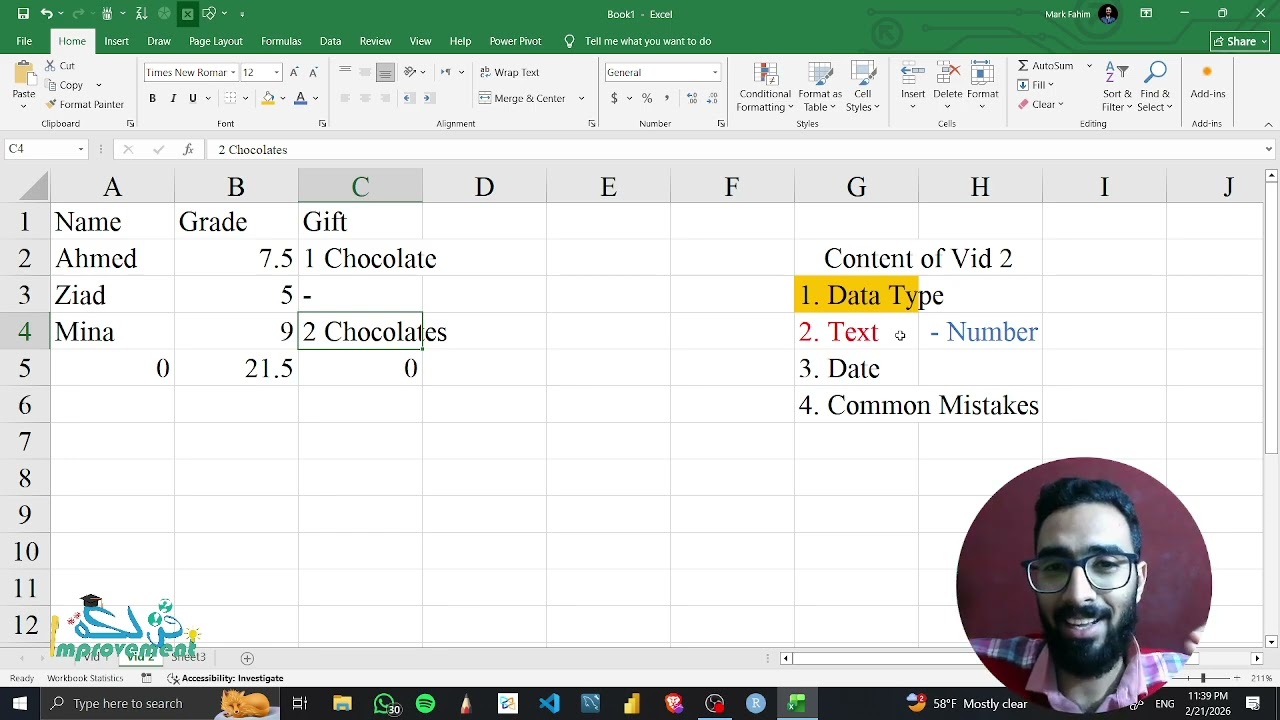The height and width of the screenshot is (720, 1280).
Task: Click Accessibility: Investigate in status bar
Action: 226,678
